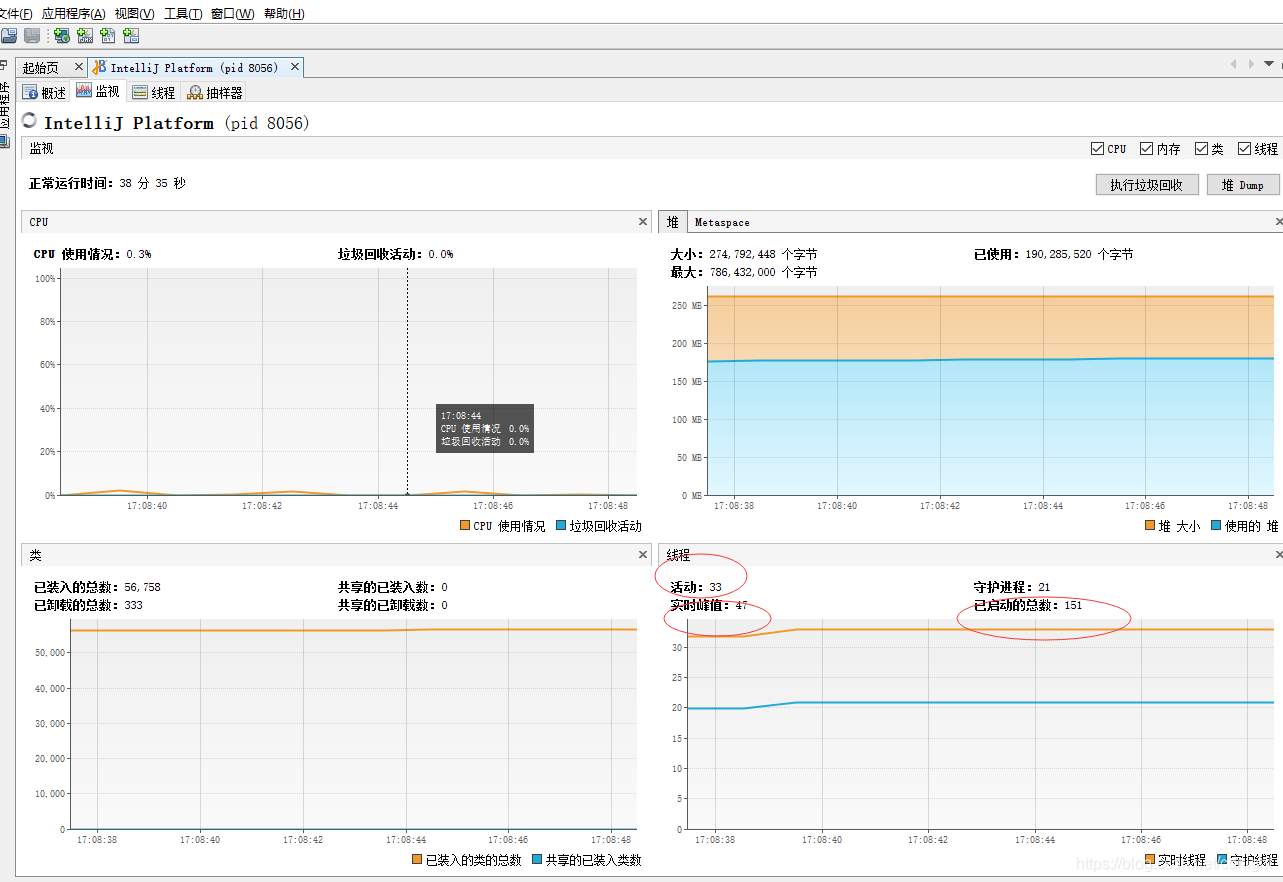Close the 类 classes chart panel
This screenshot has height=882, width=1283.
click(643, 554)
